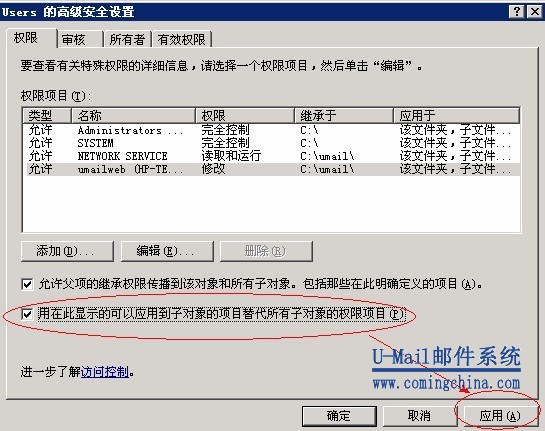The width and height of the screenshot is (545, 431).
Task: Click the 编辑(E)... button
Action: (167, 251)
